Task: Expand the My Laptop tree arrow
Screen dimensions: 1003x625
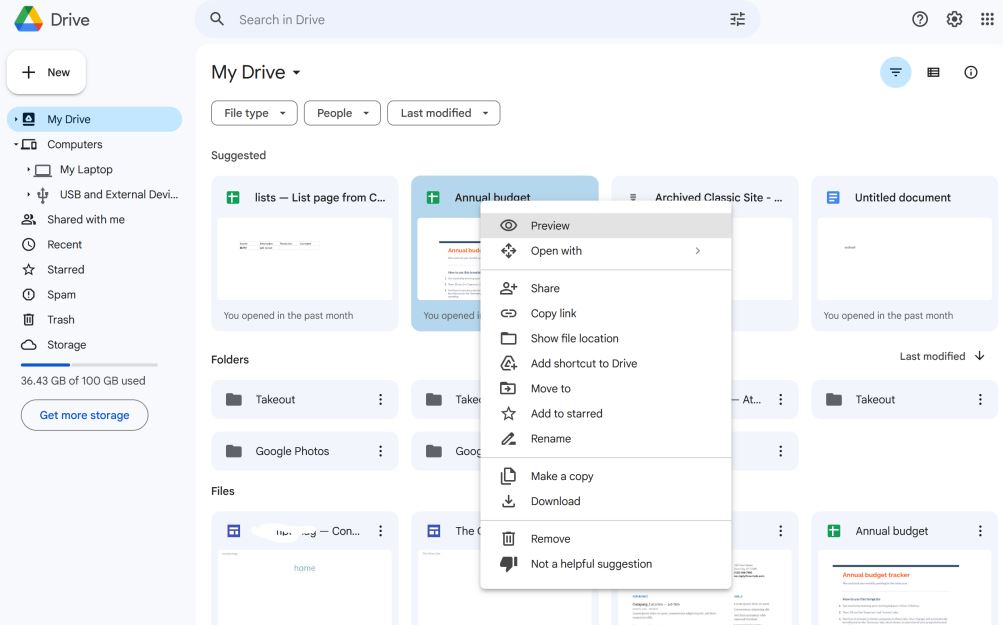Action: click(28, 170)
